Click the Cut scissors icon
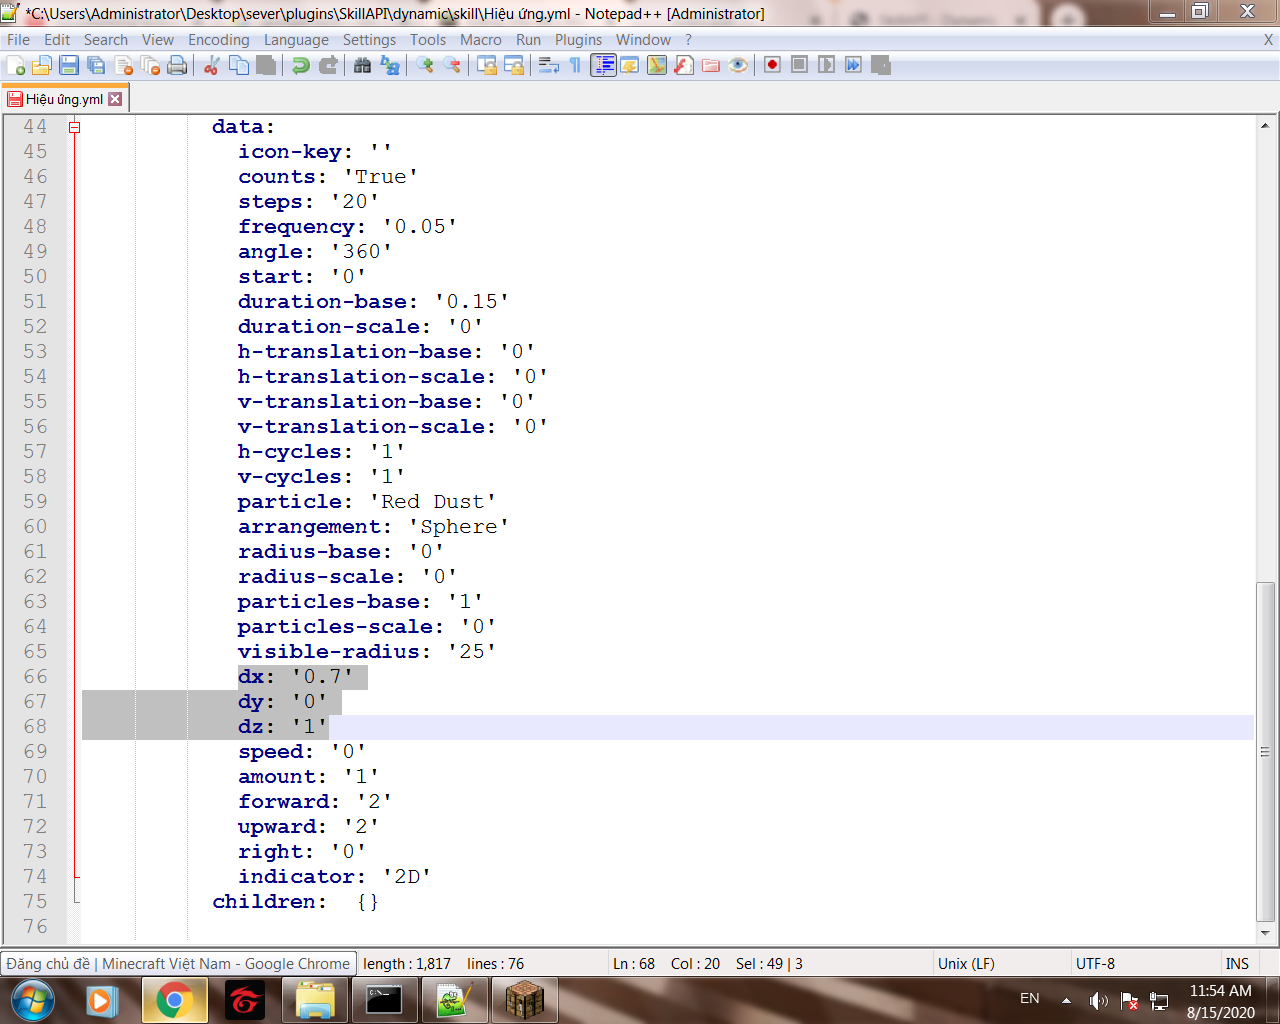Image resolution: width=1280 pixels, height=1024 pixels. click(x=211, y=65)
